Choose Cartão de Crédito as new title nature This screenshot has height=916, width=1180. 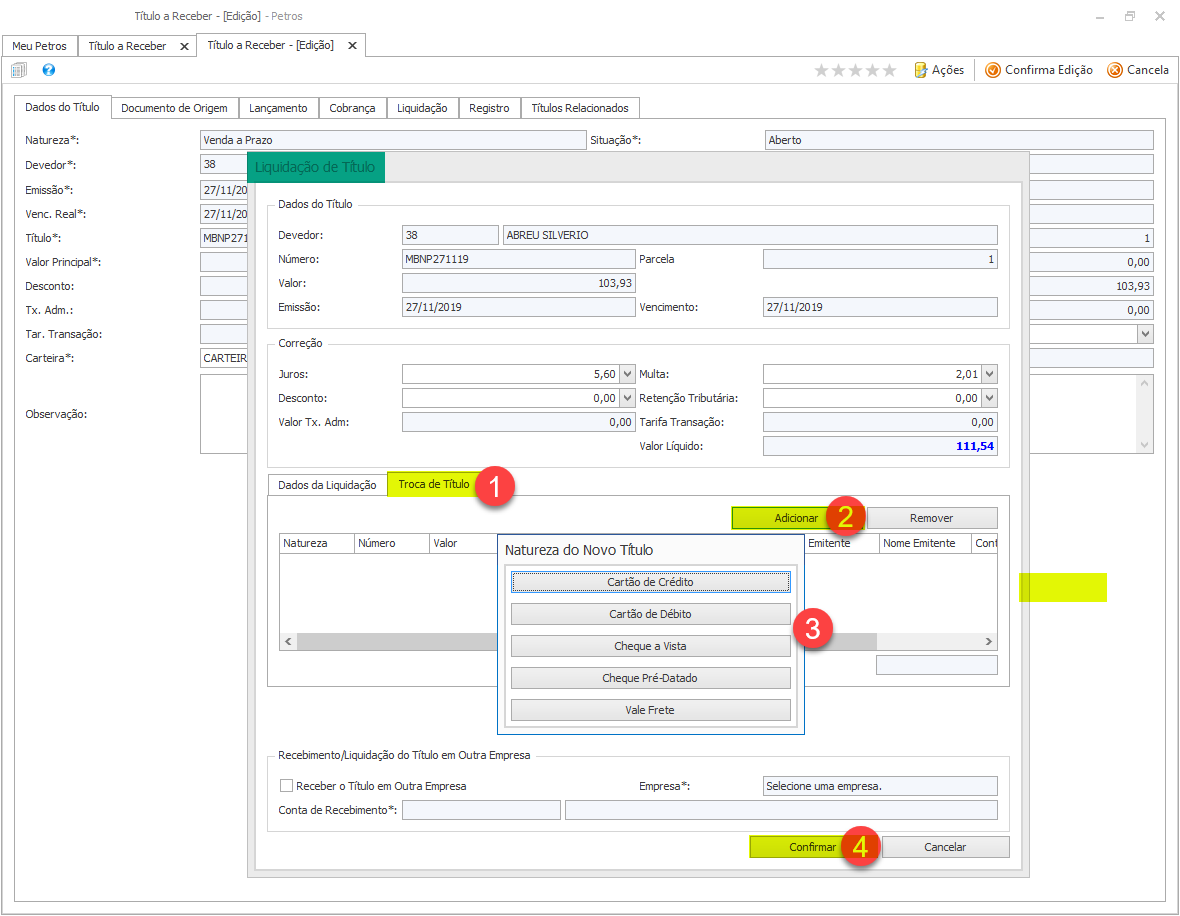click(x=650, y=582)
